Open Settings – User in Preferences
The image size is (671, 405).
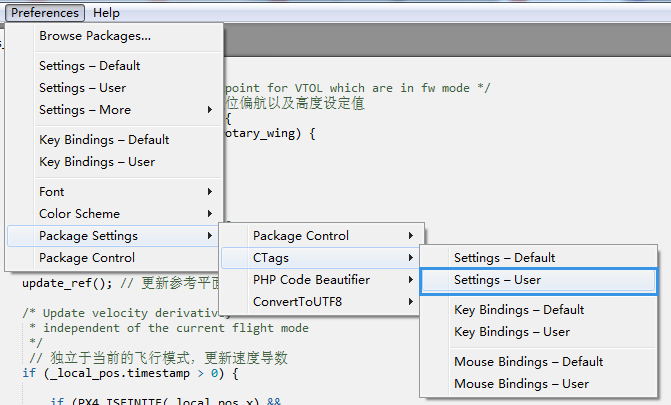[82, 88]
